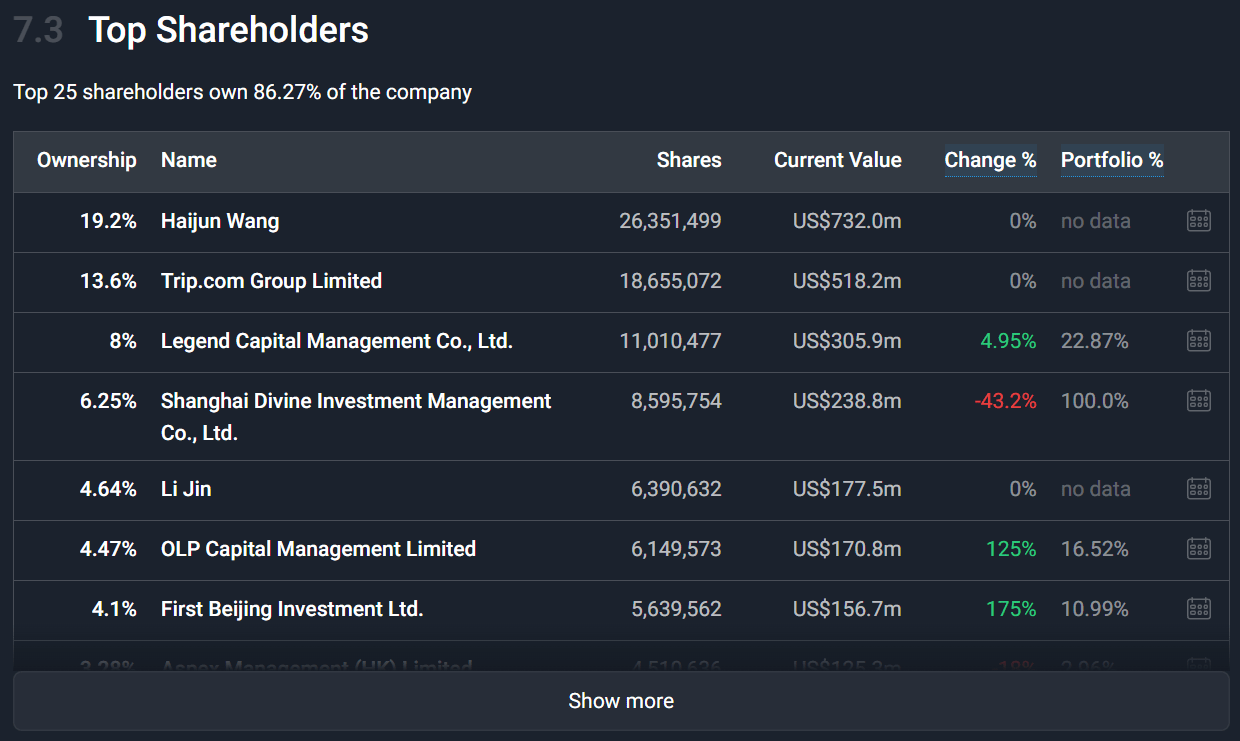Click the 7.3 section number
The height and width of the screenshot is (741, 1240).
point(39,30)
